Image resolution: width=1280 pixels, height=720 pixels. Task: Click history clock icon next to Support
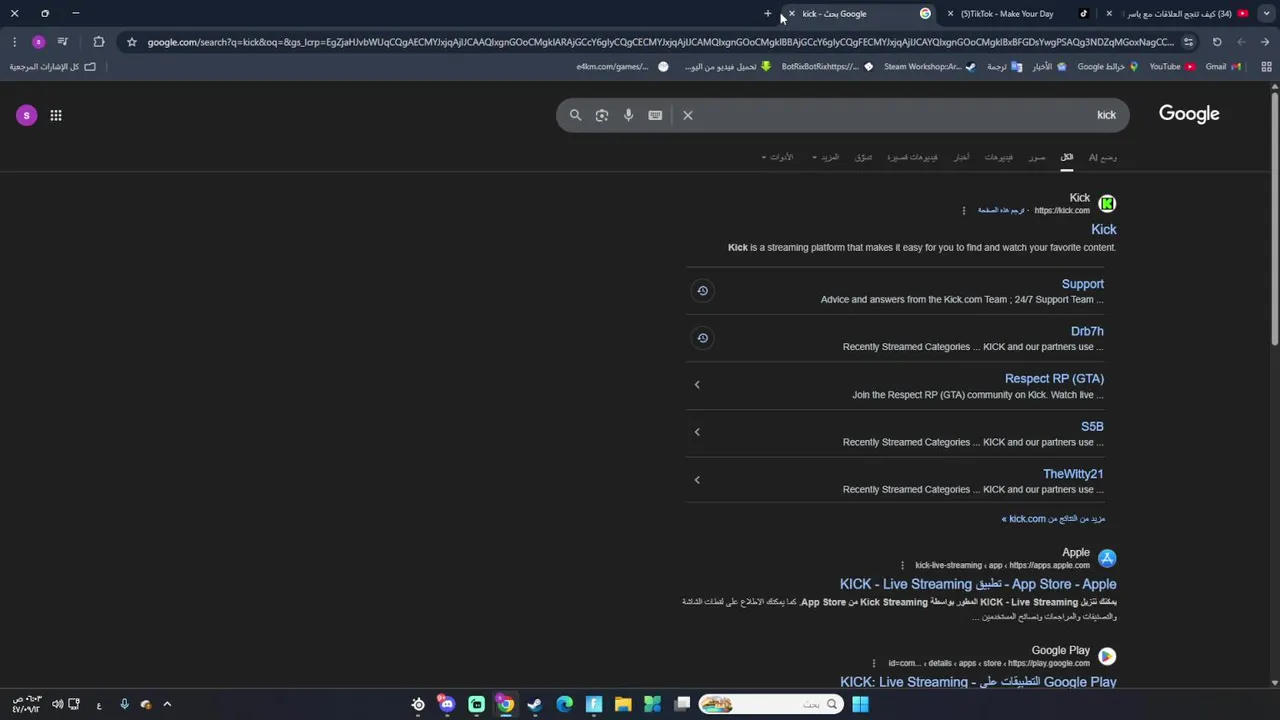tap(702, 291)
